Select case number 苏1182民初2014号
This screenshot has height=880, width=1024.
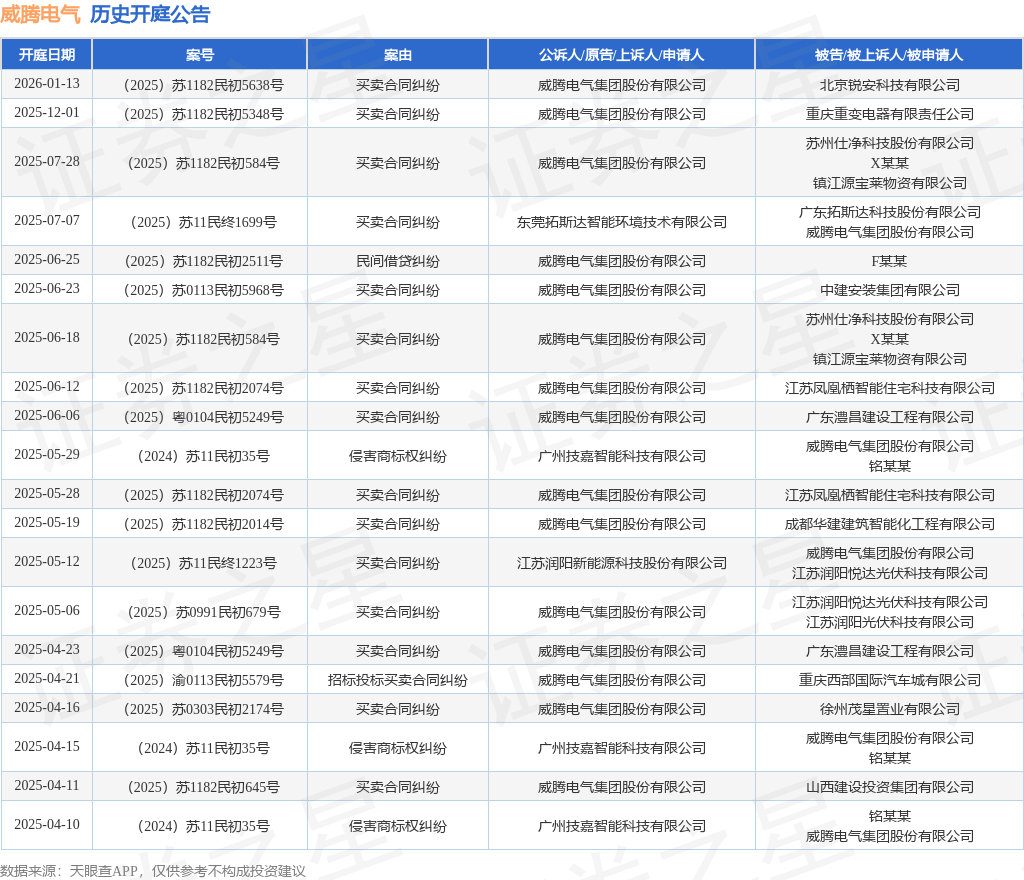(x=204, y=524)
